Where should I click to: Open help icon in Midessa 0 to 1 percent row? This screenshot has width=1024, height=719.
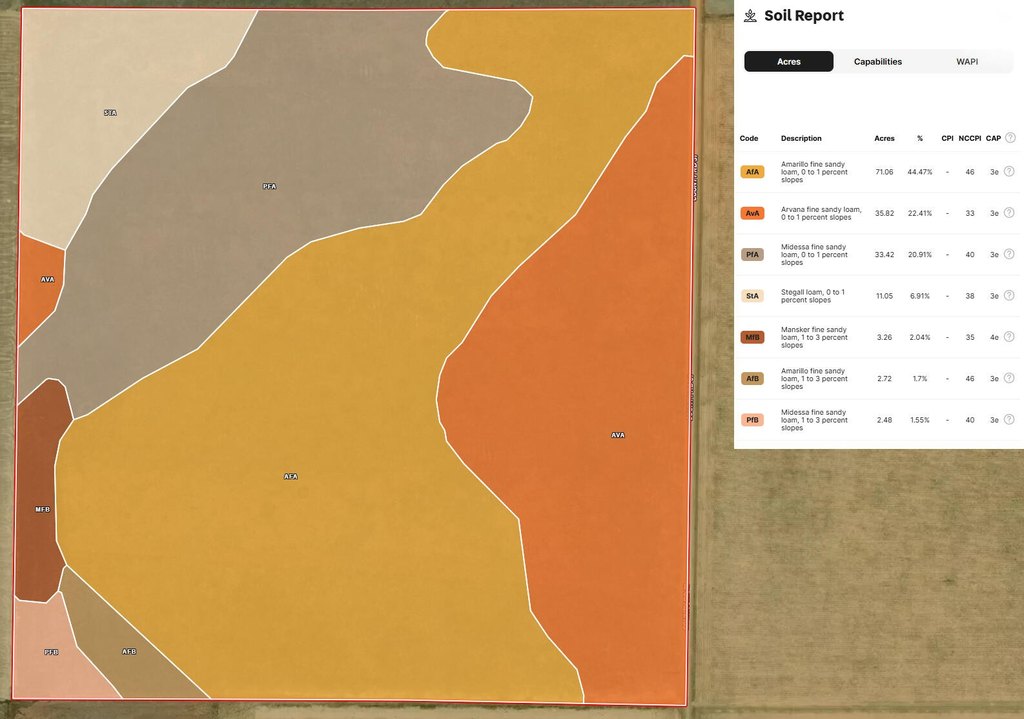pyautogui.click(x=1009, y=254)
